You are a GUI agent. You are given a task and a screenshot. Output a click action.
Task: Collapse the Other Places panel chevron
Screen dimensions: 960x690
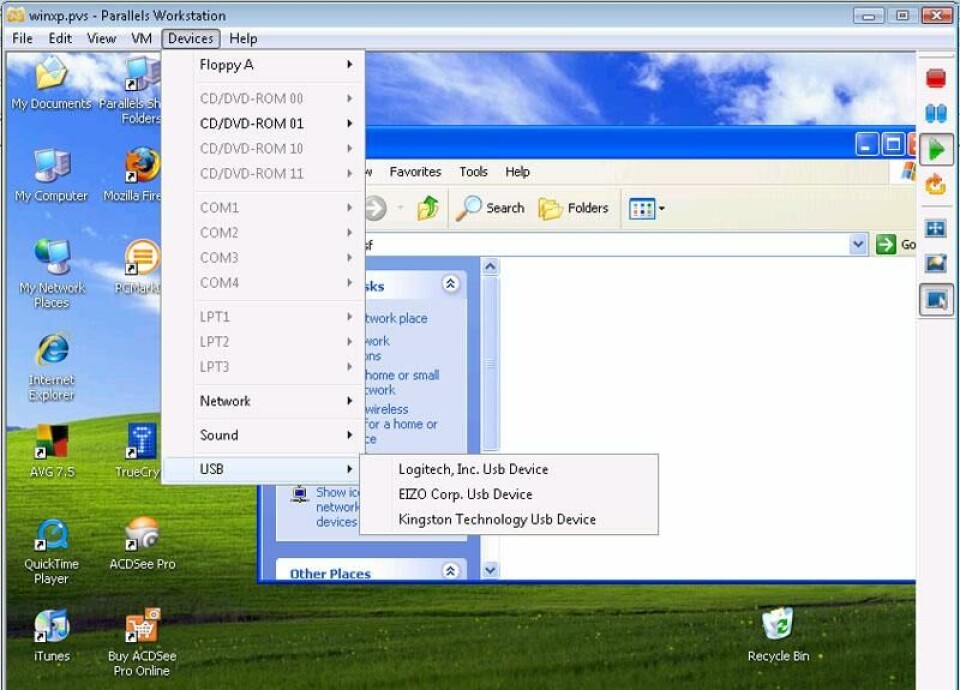[451, 571]
